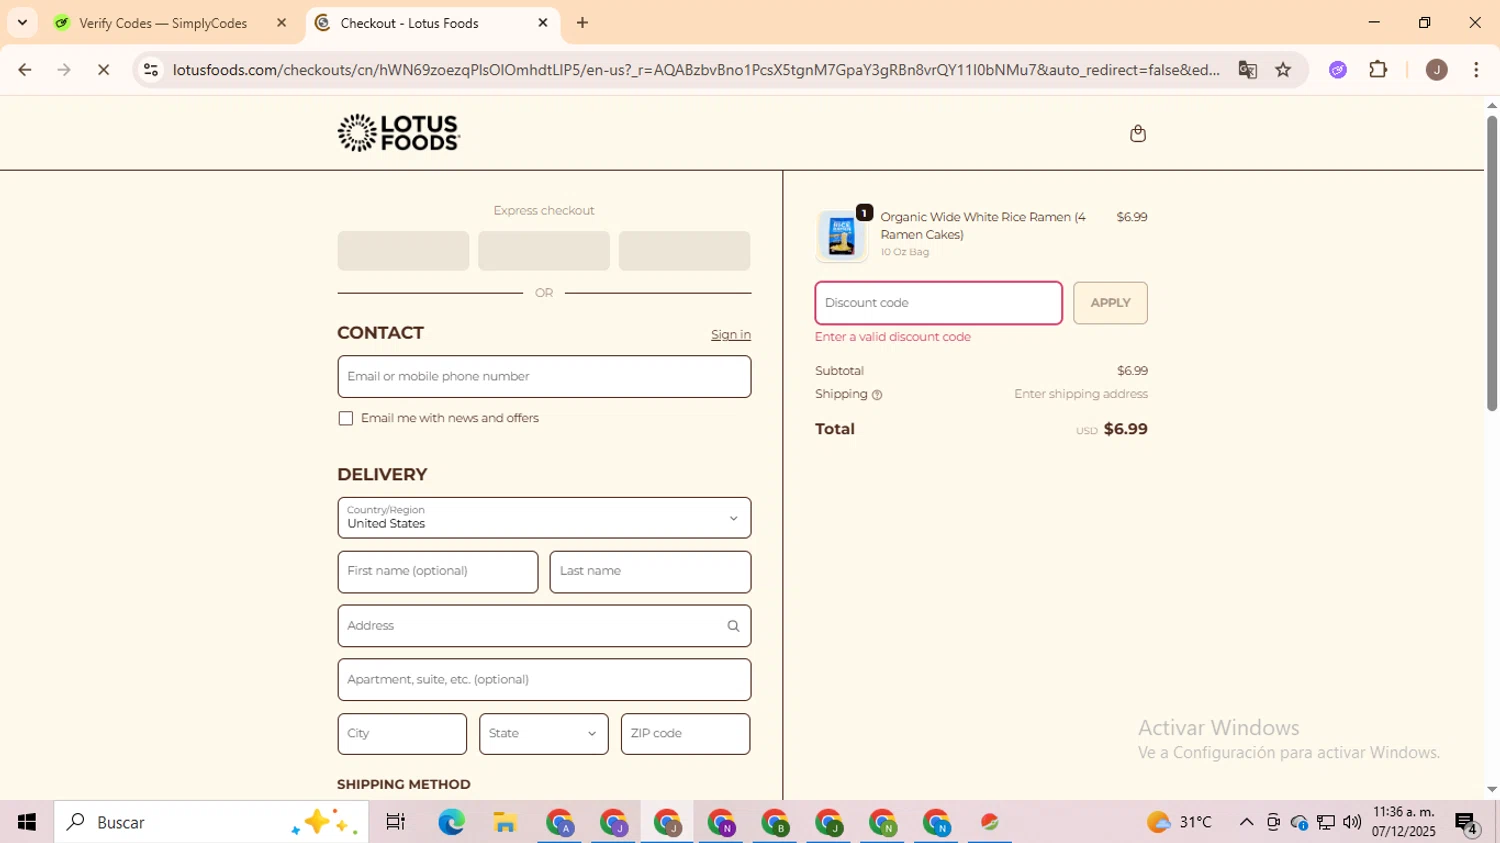Open Task View on taskbar
Image resolution: width=1500 pixels, height=843 pixels.
(x=395, y=822)
